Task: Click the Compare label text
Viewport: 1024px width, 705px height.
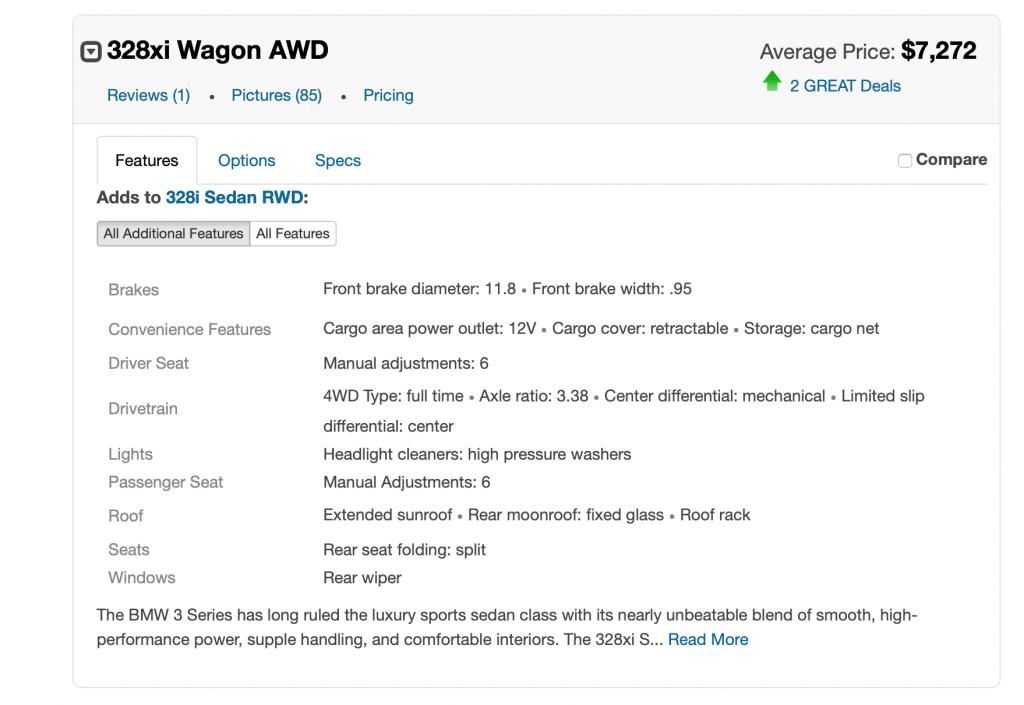Action: click(x=951, y=160)
